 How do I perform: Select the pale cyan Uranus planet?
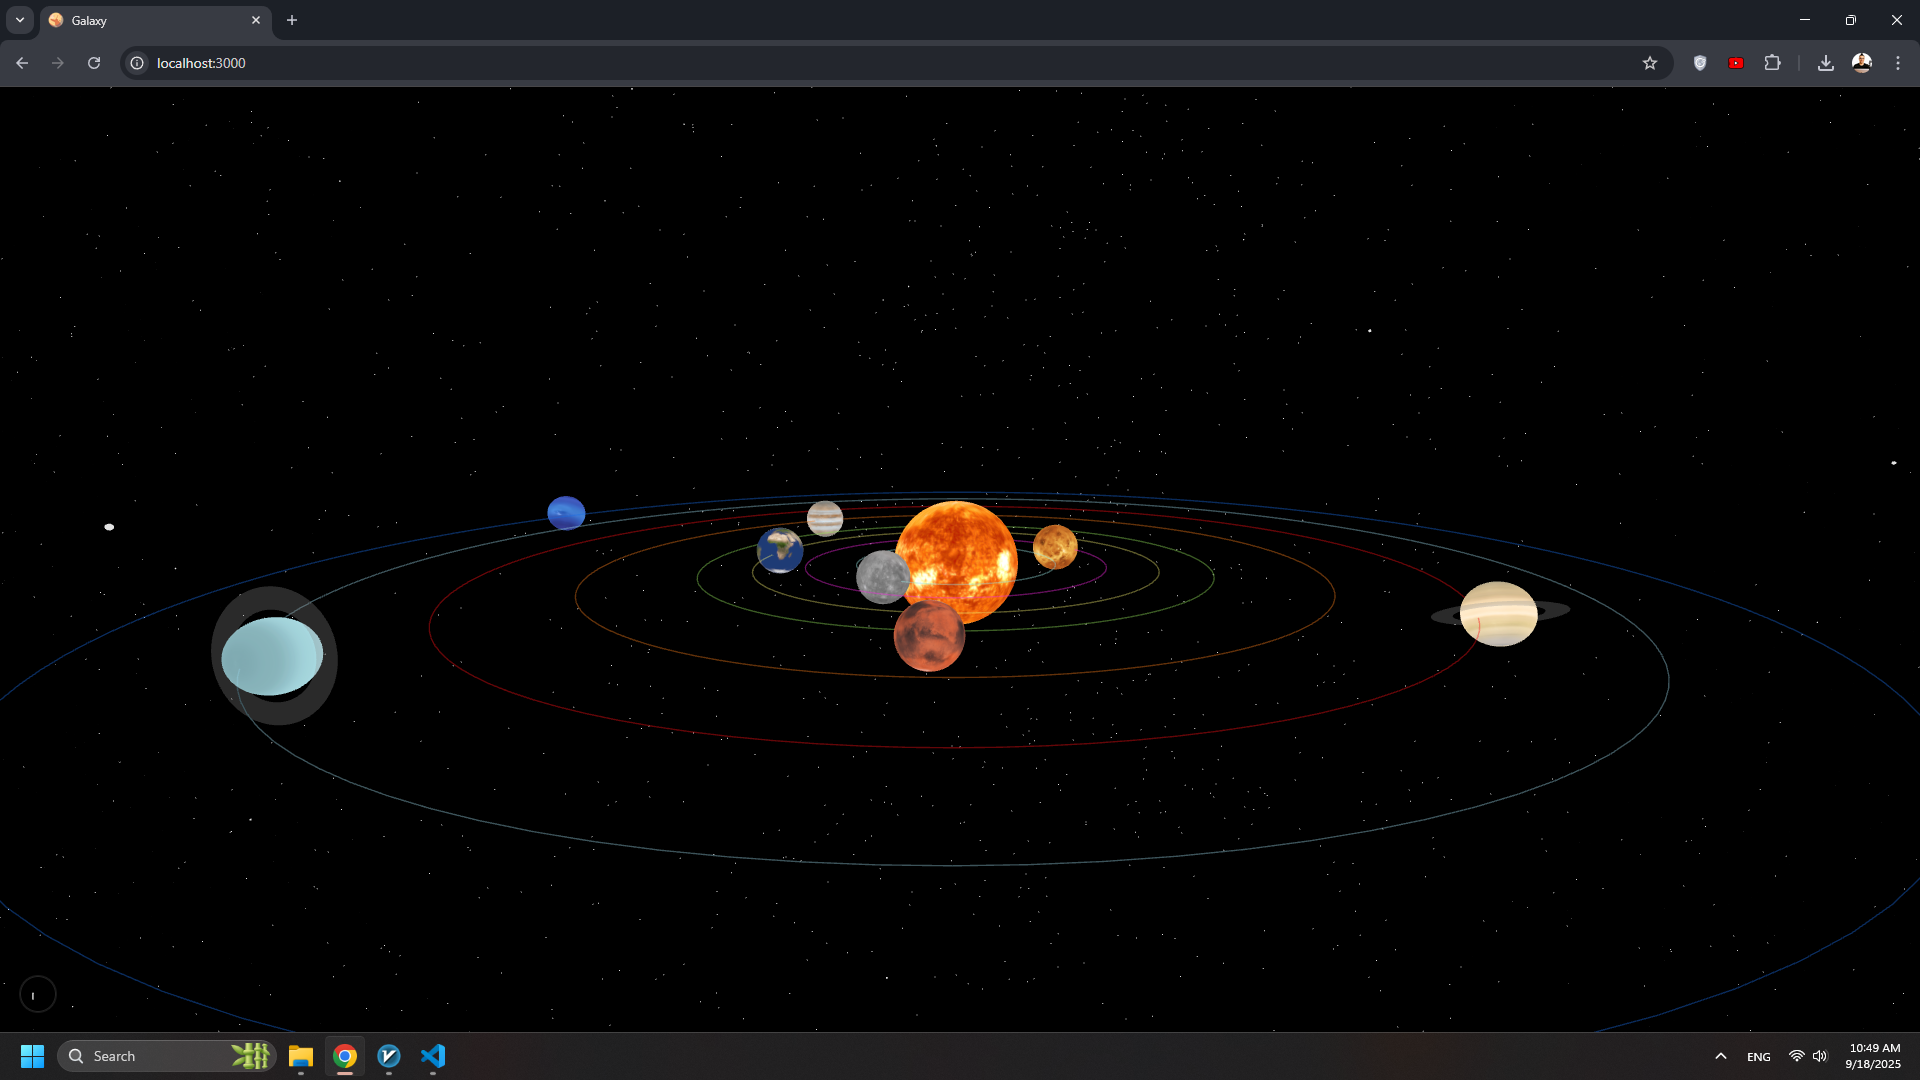(x=271, y=656)
